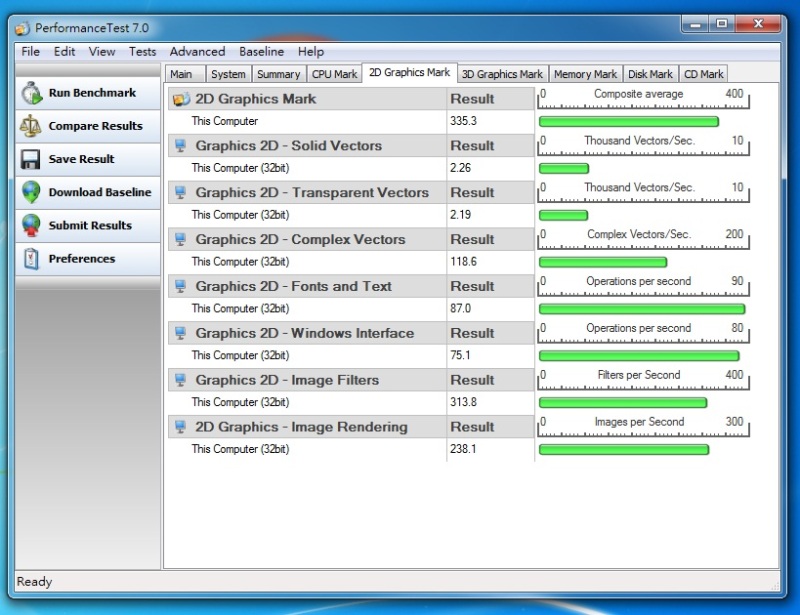Click the Save Result floppy disk icon
Screen dimensions: 800x615
pos(31,159)
